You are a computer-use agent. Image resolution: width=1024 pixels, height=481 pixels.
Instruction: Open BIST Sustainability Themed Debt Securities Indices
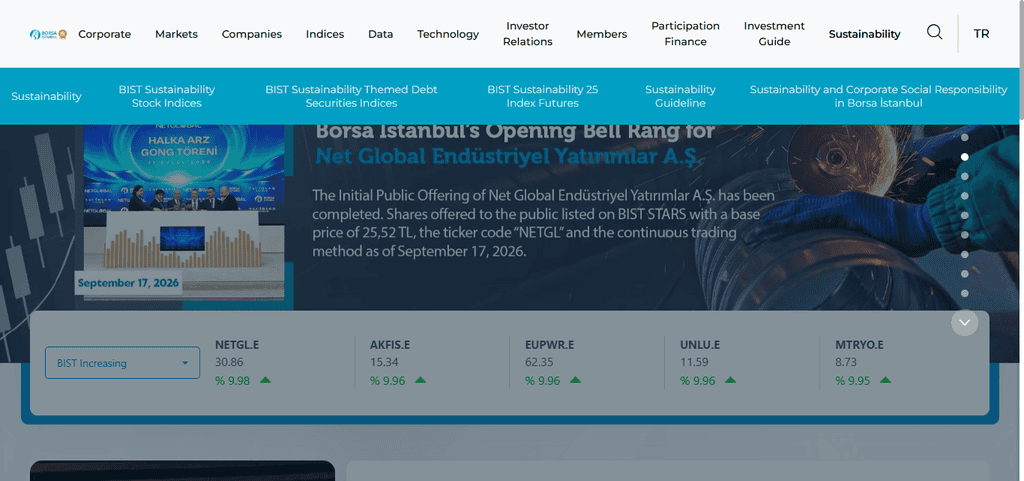(x=351, y=96)
